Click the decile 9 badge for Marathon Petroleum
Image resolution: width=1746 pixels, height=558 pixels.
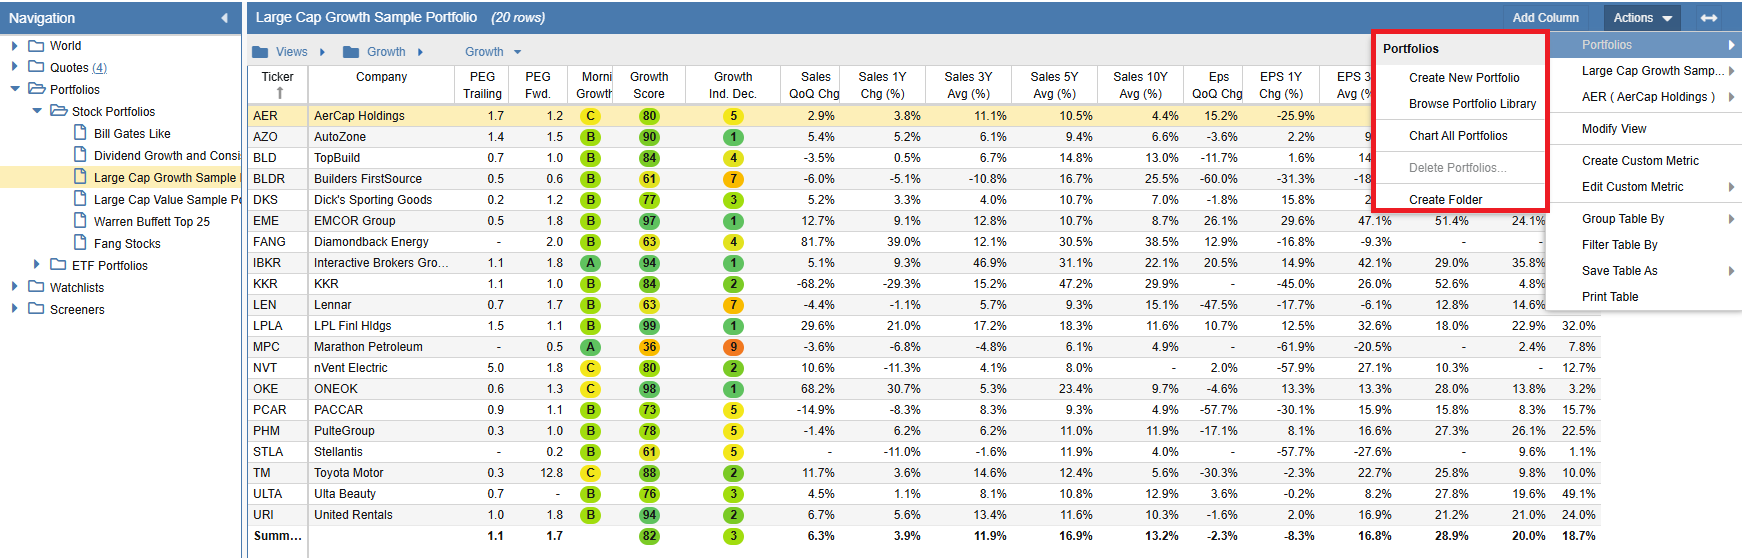click(733, 347)
